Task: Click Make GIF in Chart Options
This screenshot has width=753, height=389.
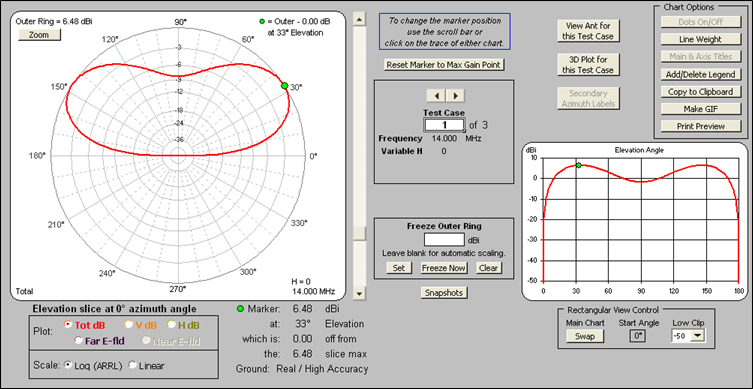Action: (700, 109)
